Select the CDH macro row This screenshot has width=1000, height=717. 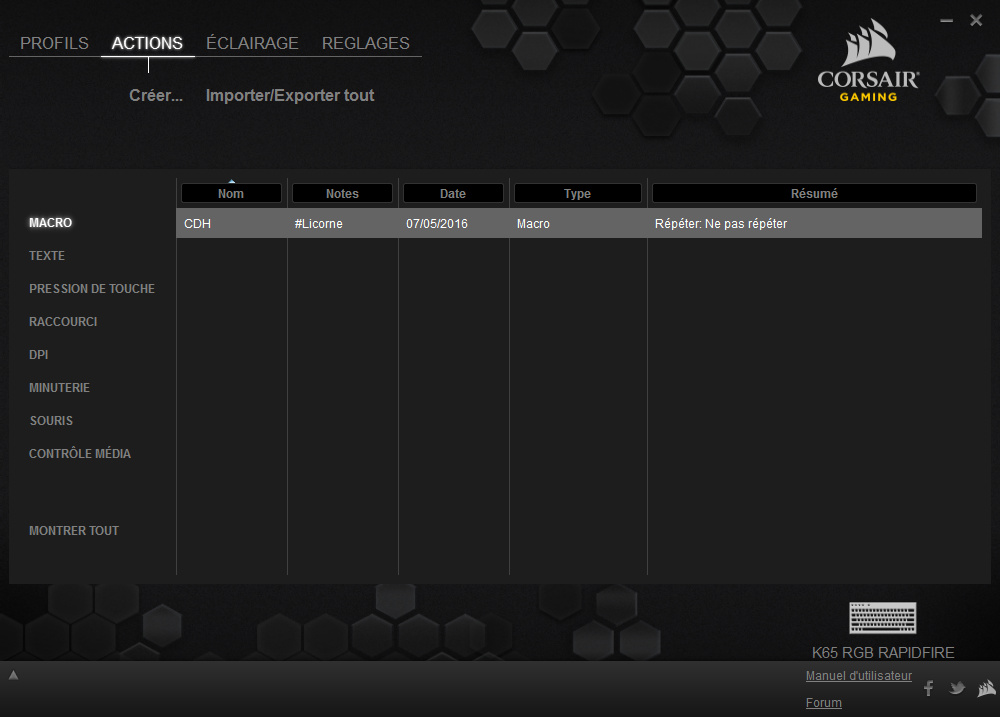pos(578,224)
